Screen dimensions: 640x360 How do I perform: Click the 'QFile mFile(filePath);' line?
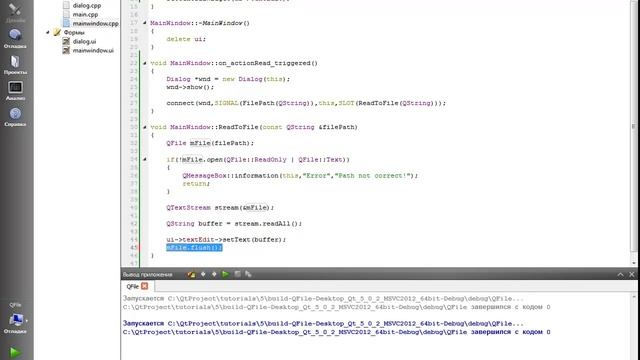210,143
